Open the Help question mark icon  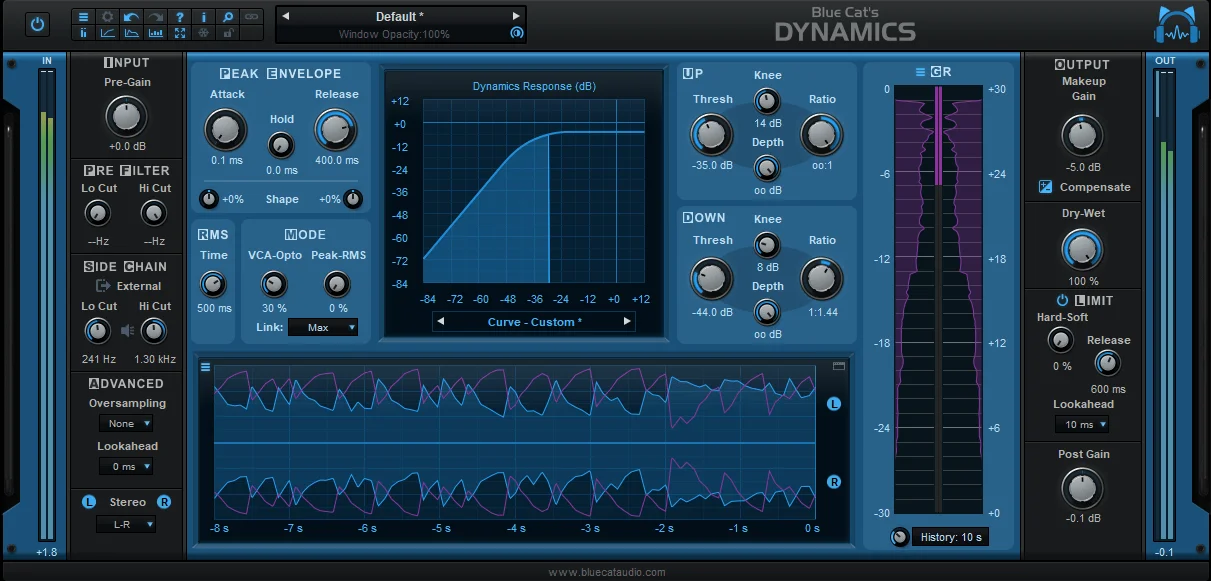(x=180, y=17)
